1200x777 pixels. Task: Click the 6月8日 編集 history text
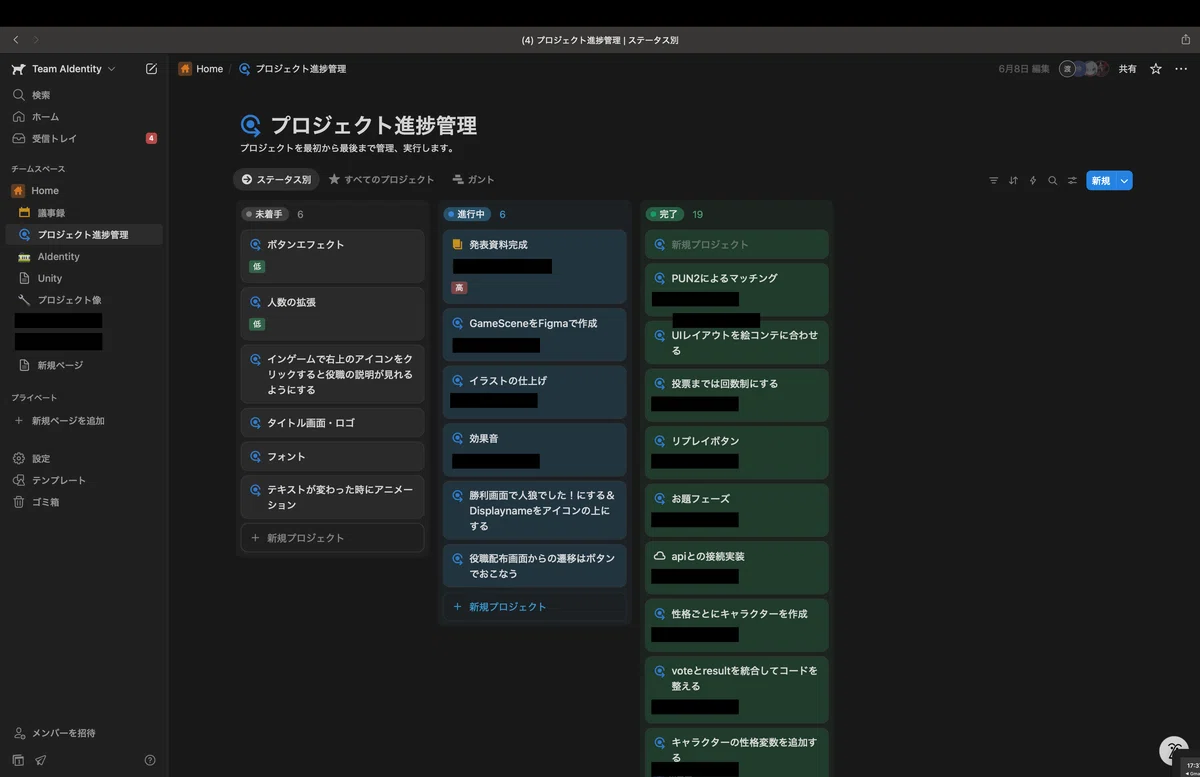click(1024, 69)
